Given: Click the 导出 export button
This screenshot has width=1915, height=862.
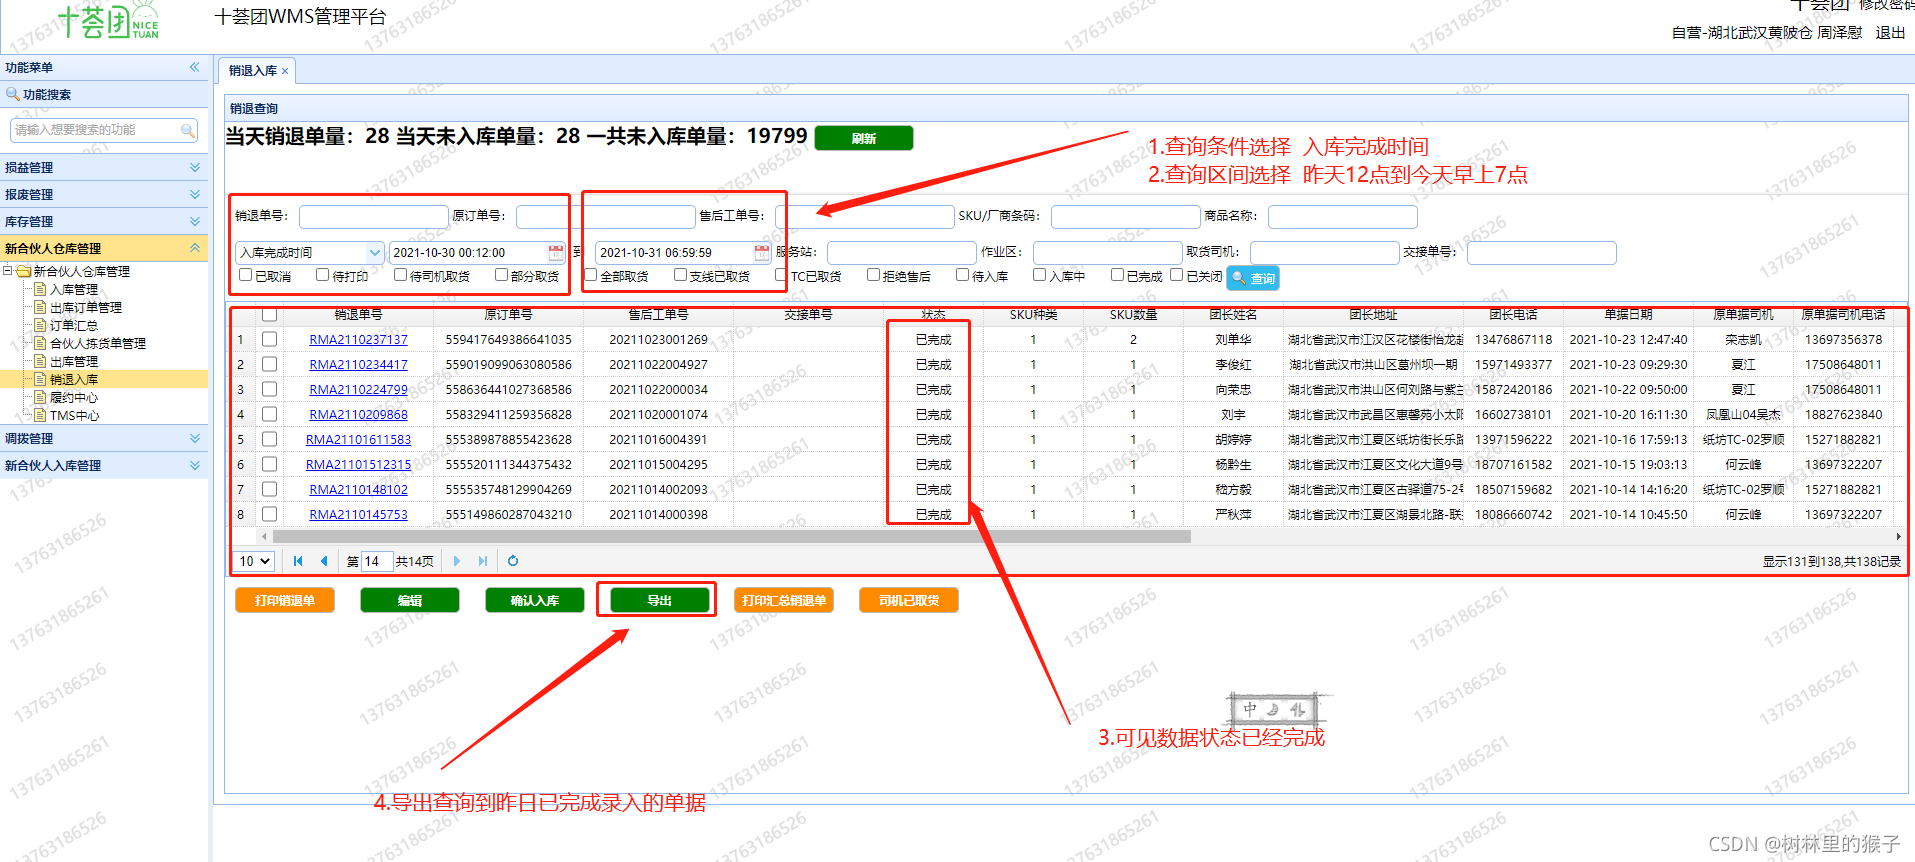Looking at the screenshot, I should coord(660,600).
